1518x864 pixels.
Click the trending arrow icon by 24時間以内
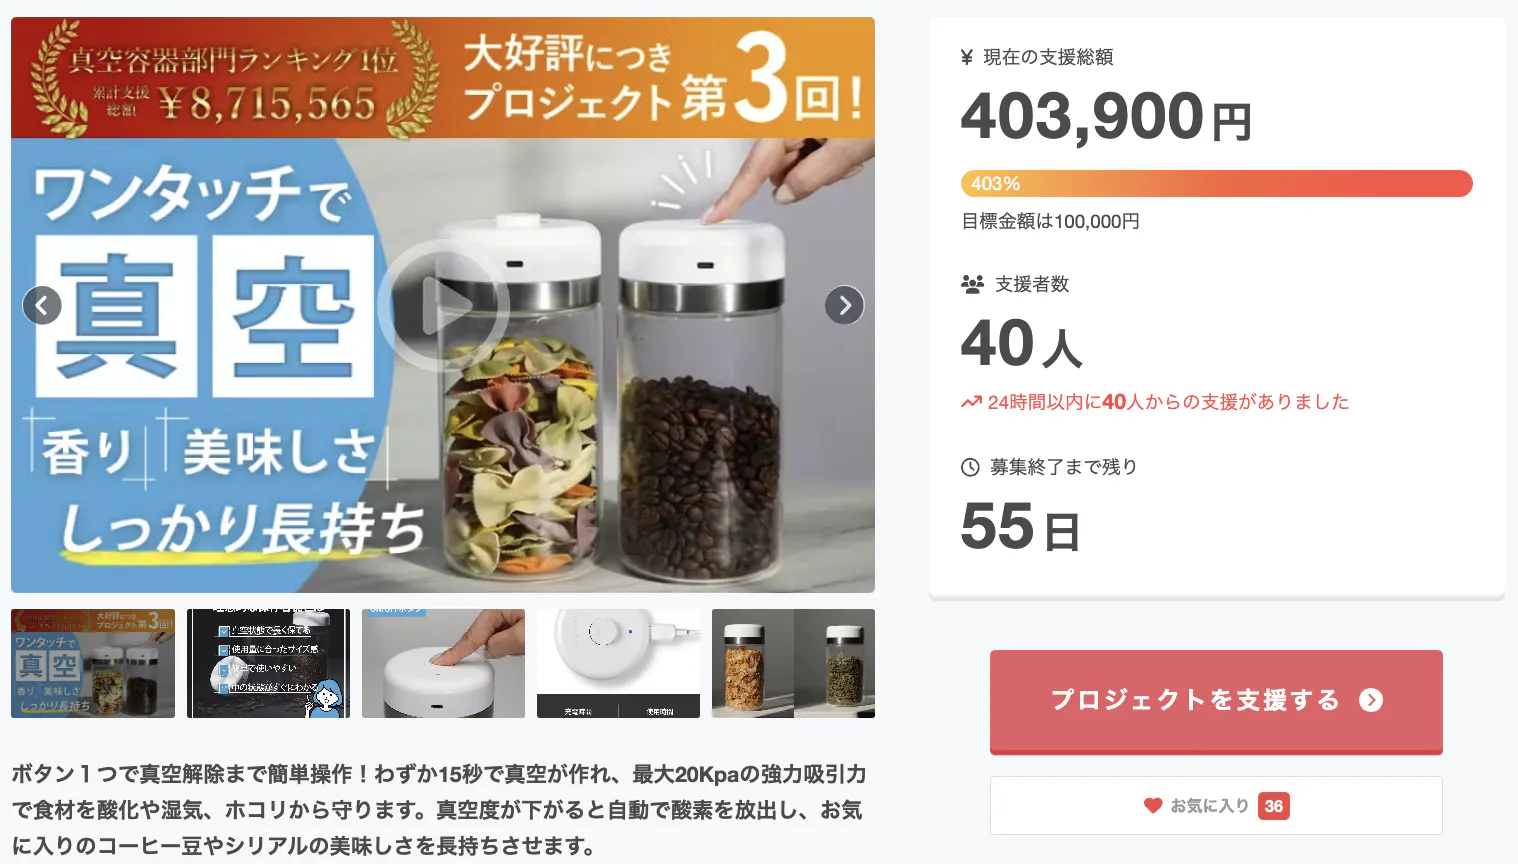(971, 402)
